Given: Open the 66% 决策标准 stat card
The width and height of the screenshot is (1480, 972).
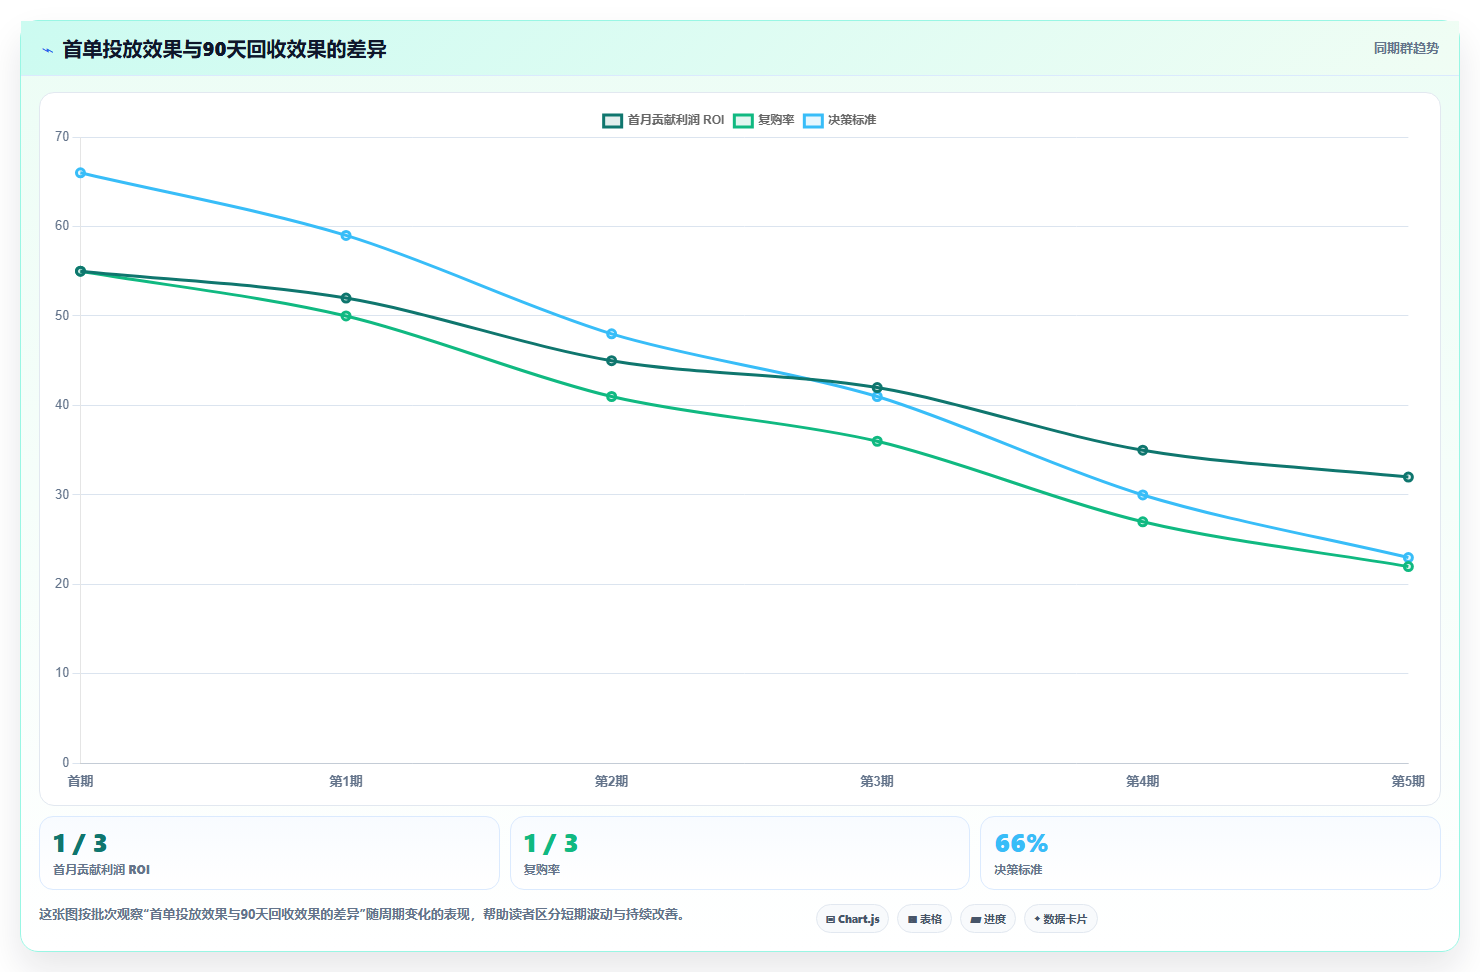Looking at the screenshot, I should pyautogui.click(x=1210, y=853).
